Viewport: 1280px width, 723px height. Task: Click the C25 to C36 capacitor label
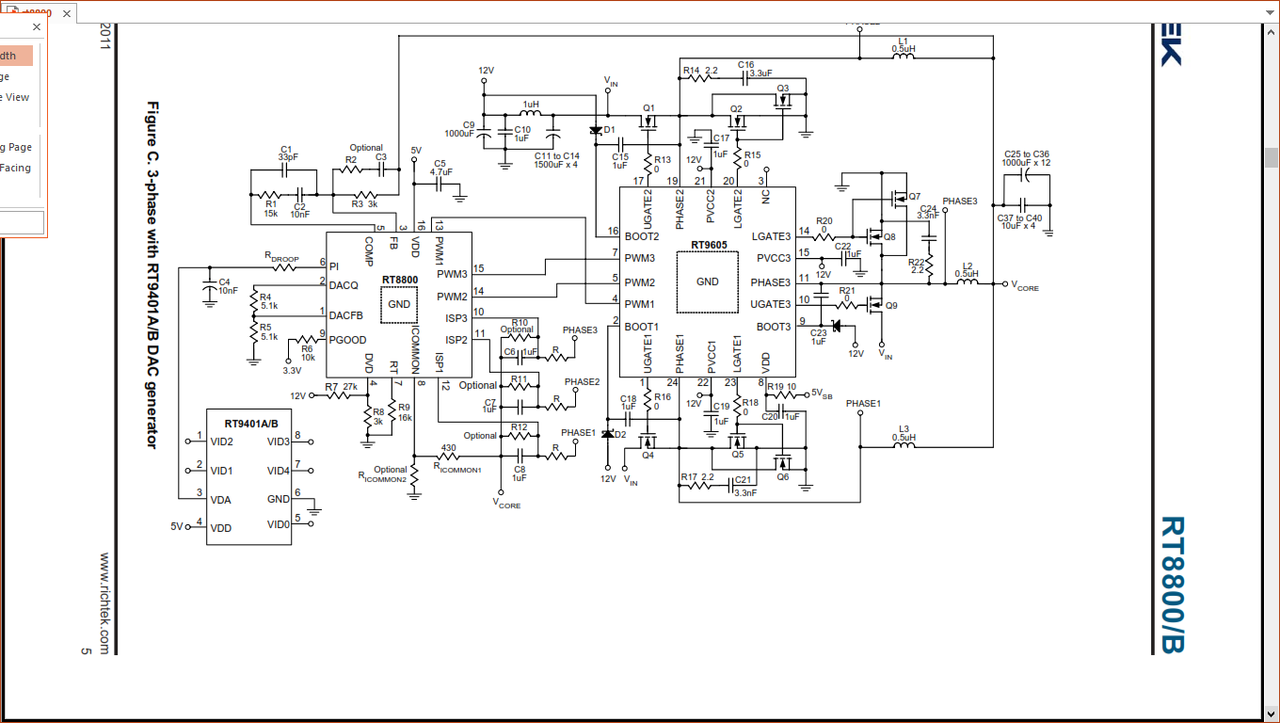click(x=1027, y=158)
